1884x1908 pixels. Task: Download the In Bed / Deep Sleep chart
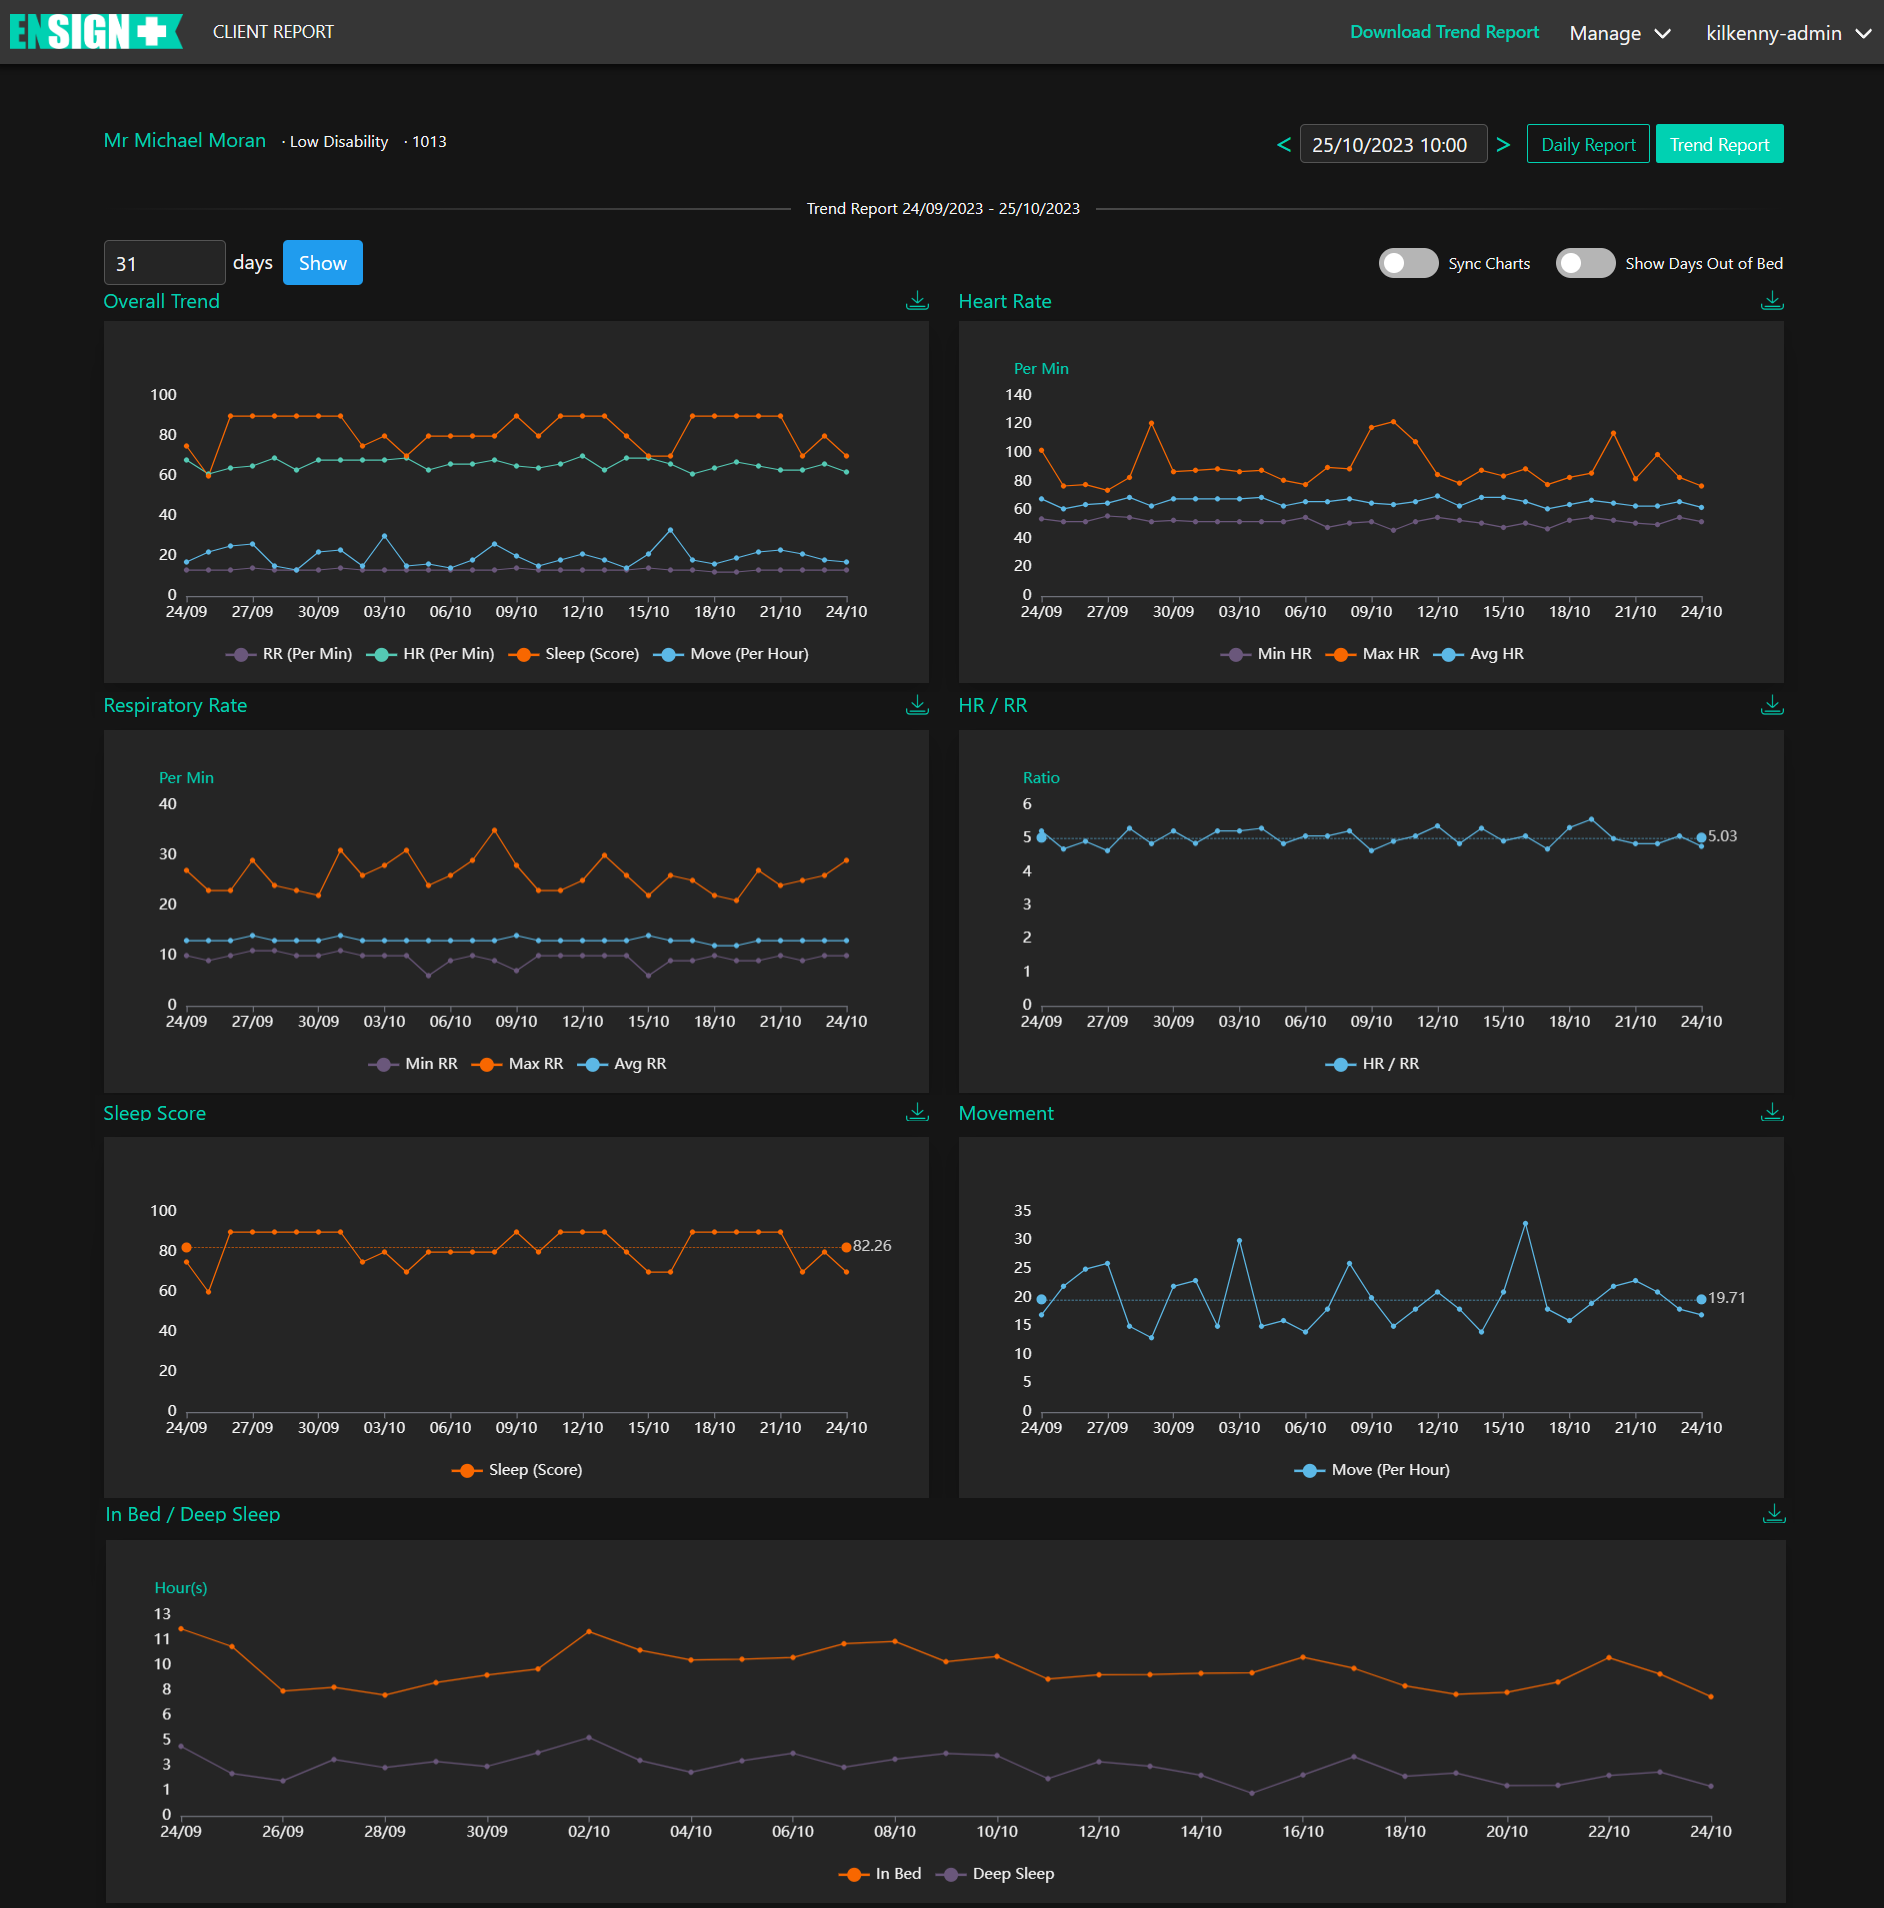1773,1514
